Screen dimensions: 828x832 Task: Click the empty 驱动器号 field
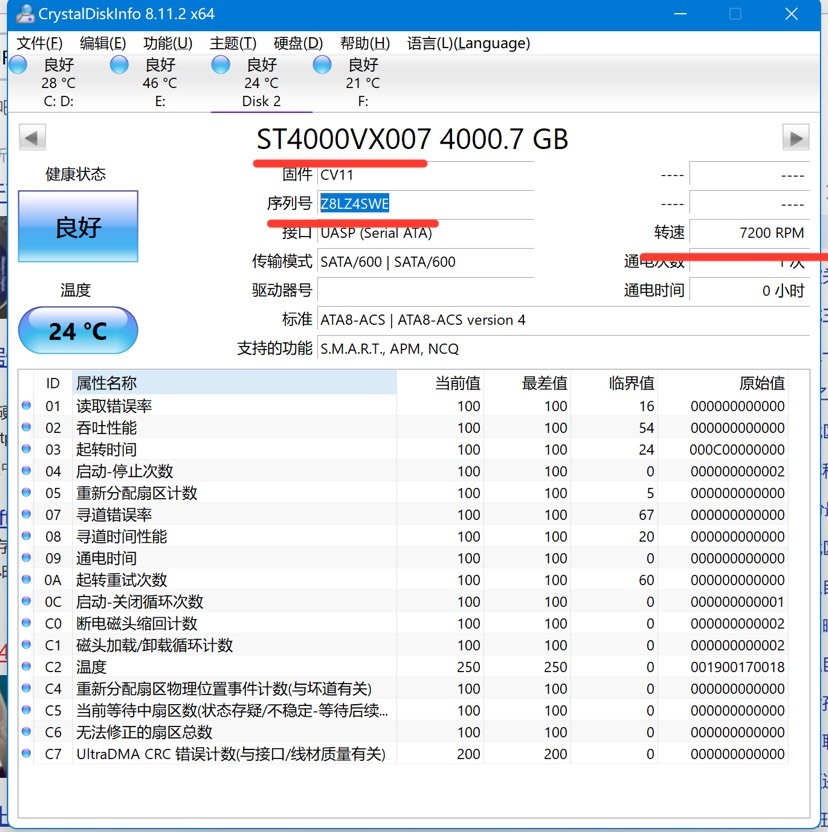tap(426, 290)
